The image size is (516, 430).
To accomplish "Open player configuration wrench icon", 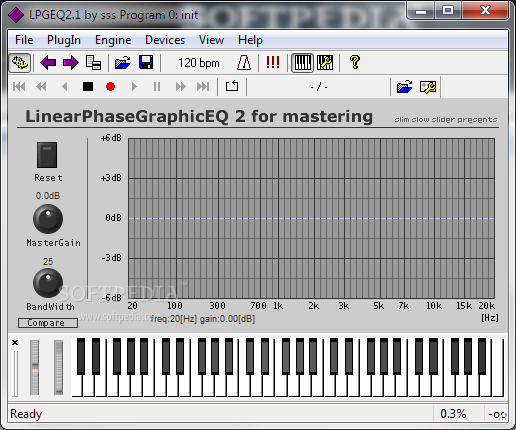I will (428, 87).
